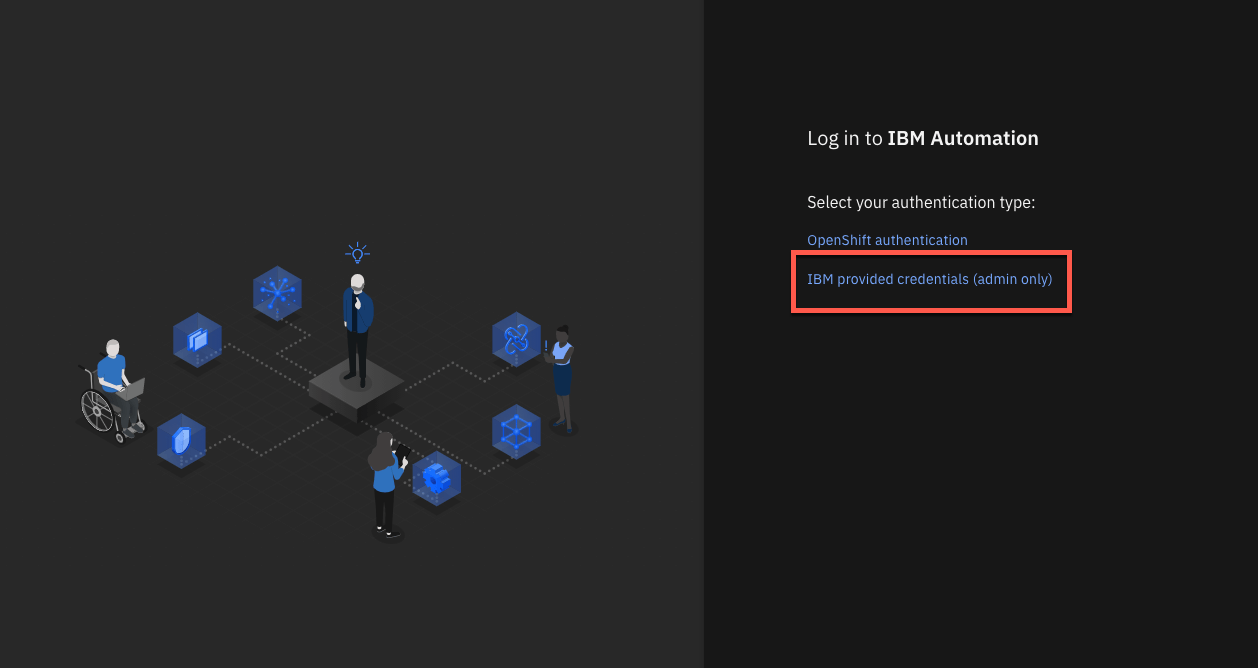
Task: Select IBM provided credentials (admin only)
Action: (x=930, y=279)
